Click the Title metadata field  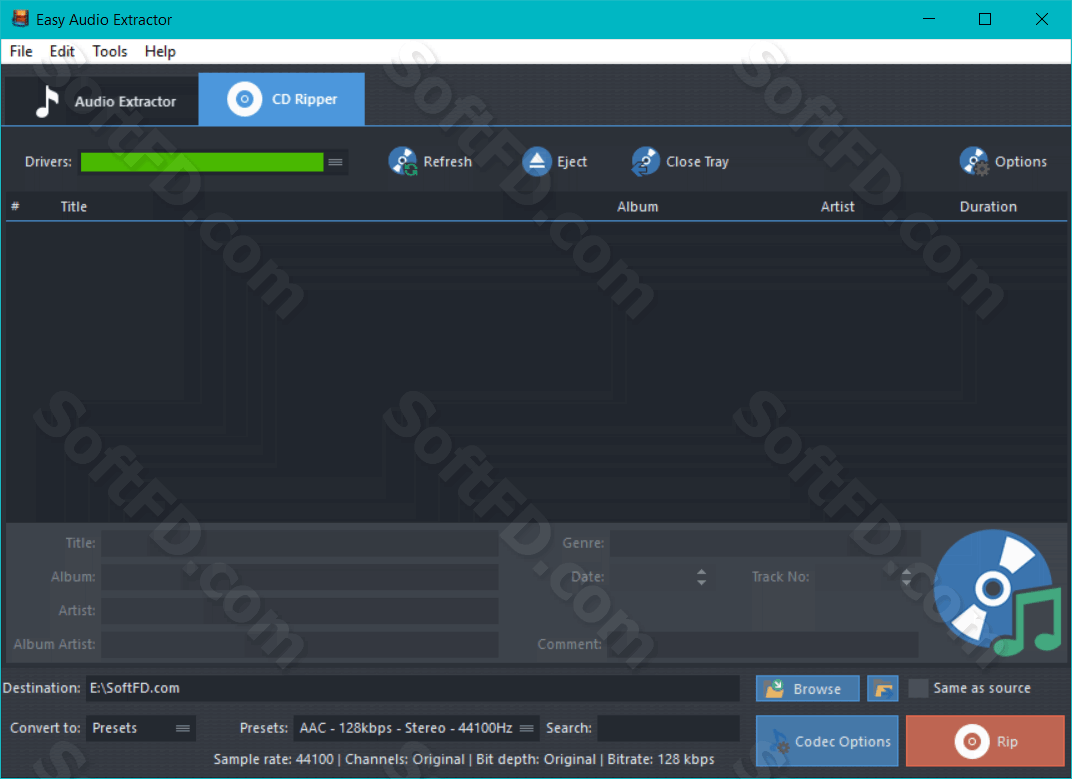(x=300, y=543)
